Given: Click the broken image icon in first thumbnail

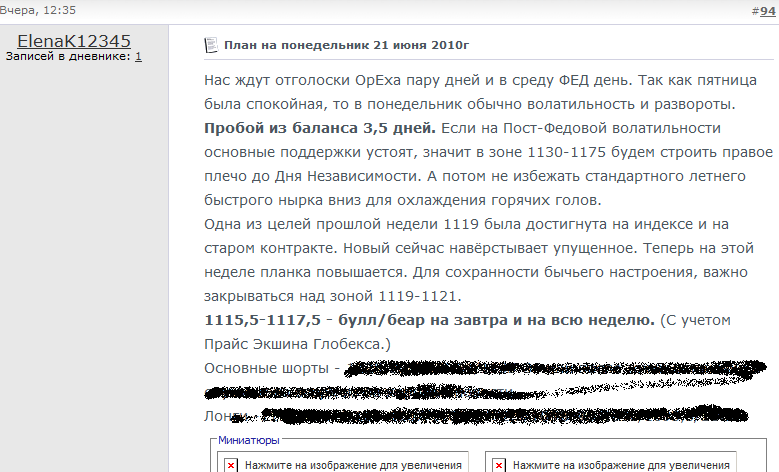Looking at the screenshot, I should point(231,465).
